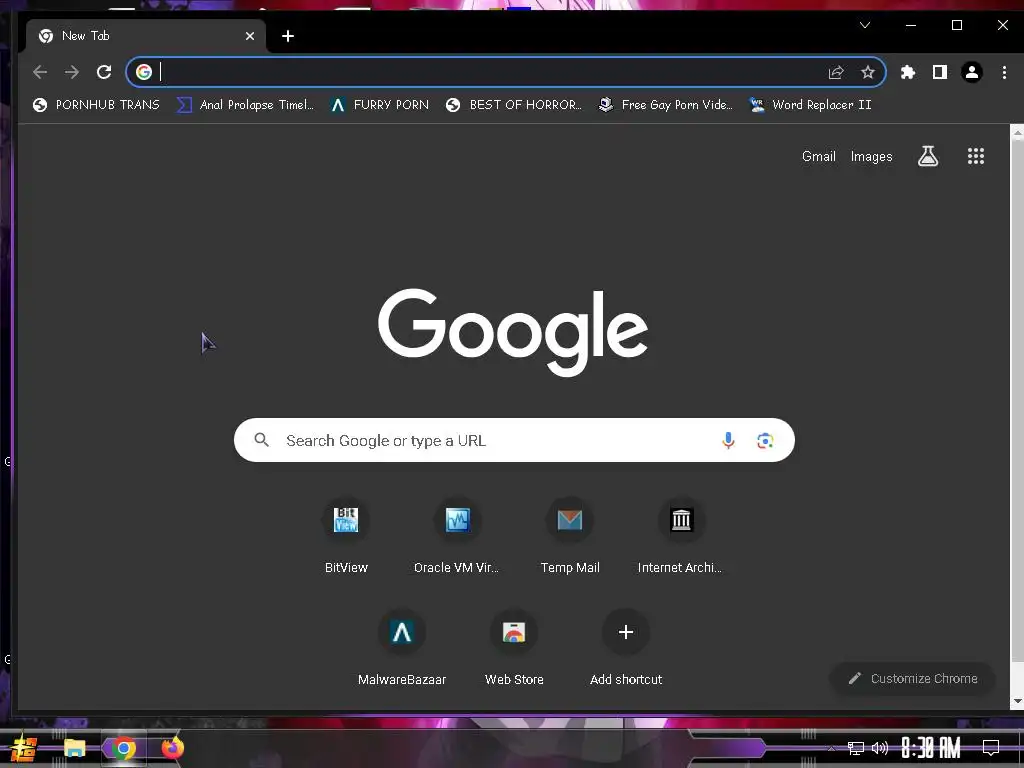The height and width of the screenshot is (768, 1024).
Task: Open the Images link
Action: (871, 157)
